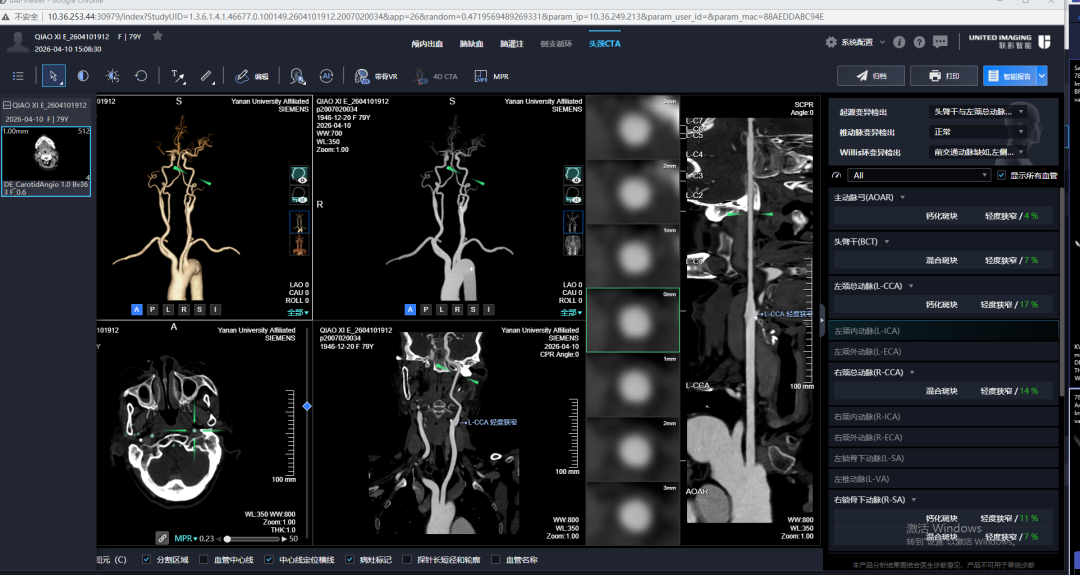The image size is (1080, 575).
Task: Select the 右颈内动脉(R-ICA) row
Action: point(944,417)
